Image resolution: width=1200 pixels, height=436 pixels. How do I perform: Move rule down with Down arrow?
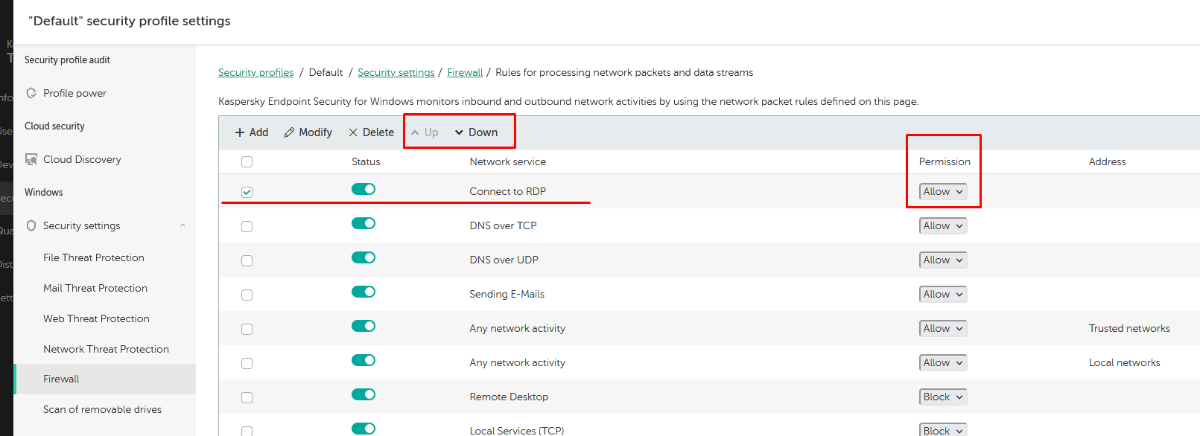click(475, 132)
